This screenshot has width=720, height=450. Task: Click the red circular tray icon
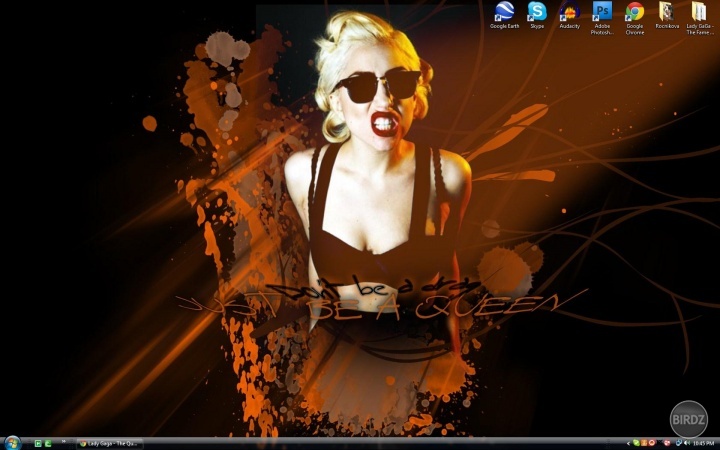tap(652, 443)
